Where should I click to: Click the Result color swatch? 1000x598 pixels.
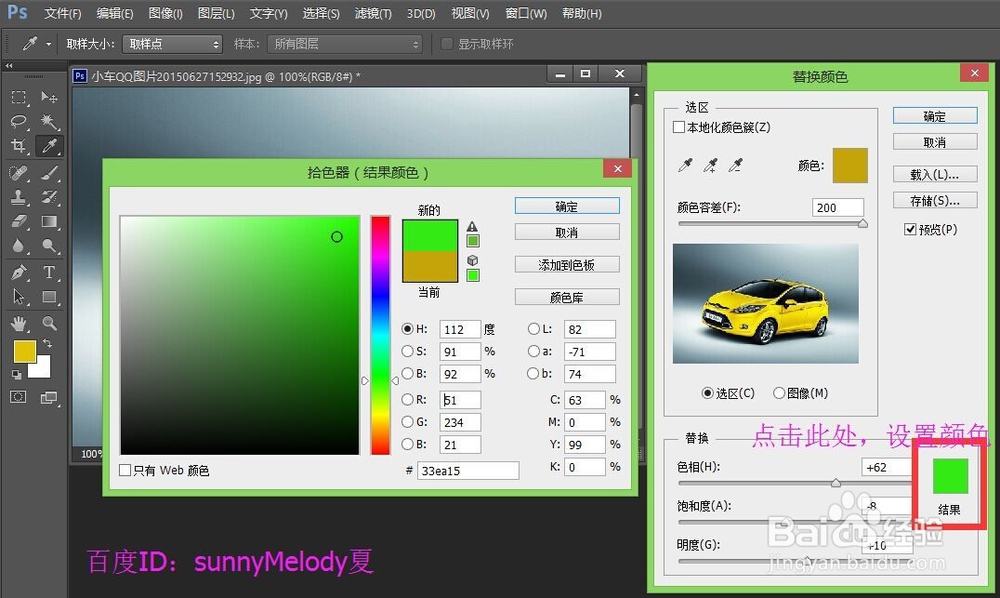point(950,476)
